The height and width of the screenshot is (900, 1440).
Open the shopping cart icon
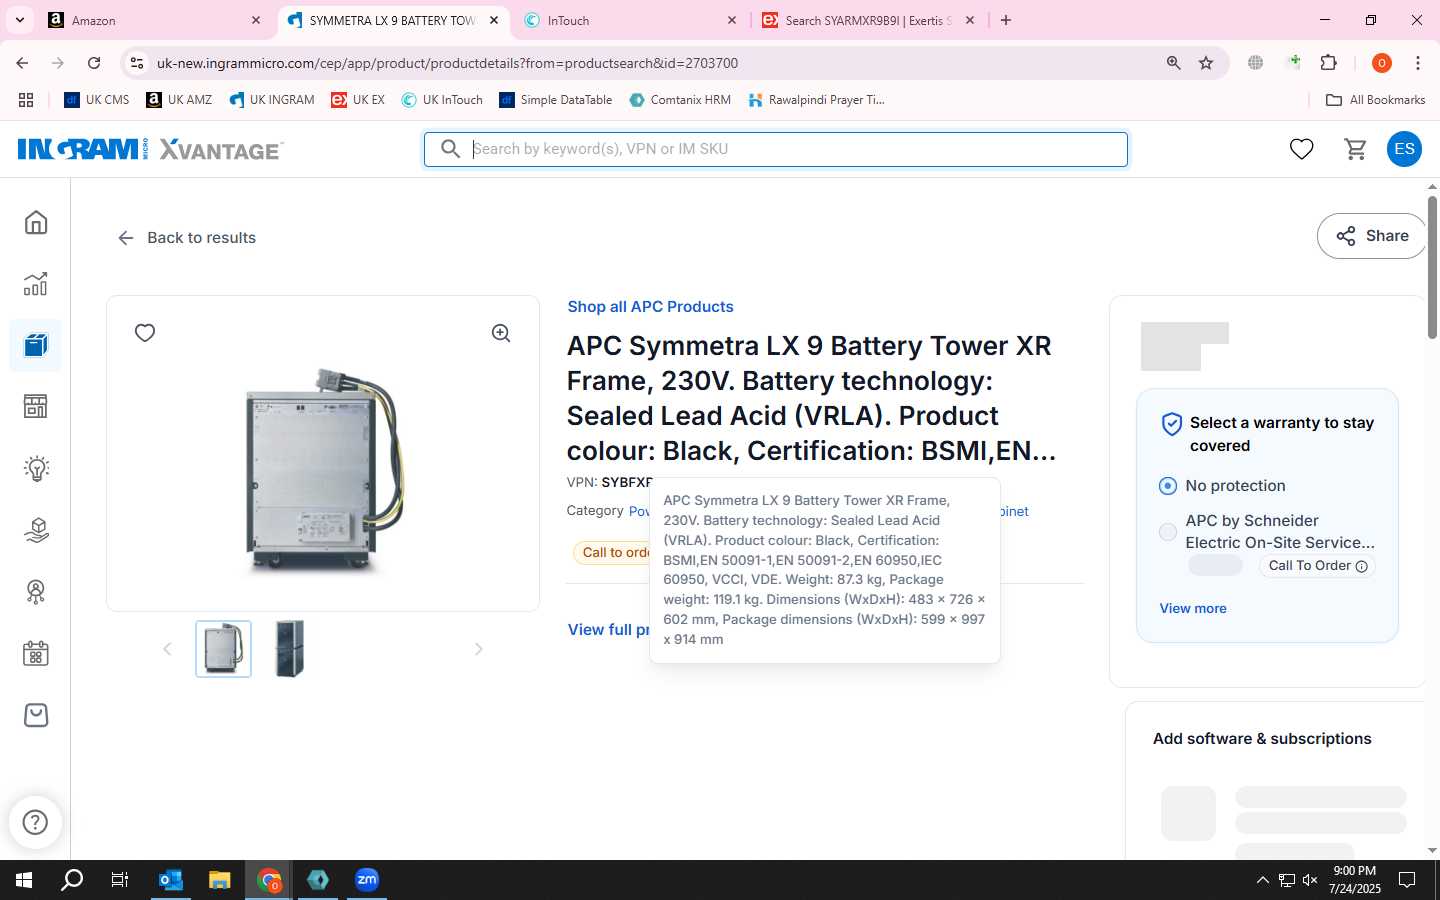click(1355, 149)
